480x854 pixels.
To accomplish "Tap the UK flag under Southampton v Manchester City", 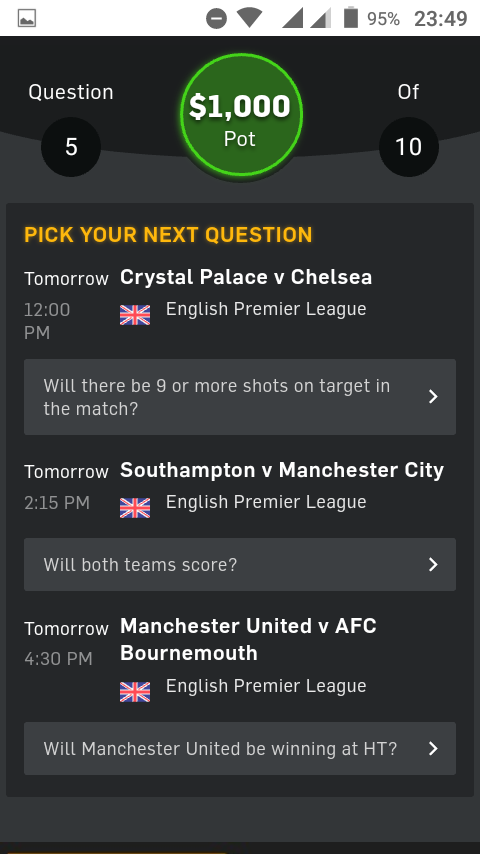I will point(135,508).
